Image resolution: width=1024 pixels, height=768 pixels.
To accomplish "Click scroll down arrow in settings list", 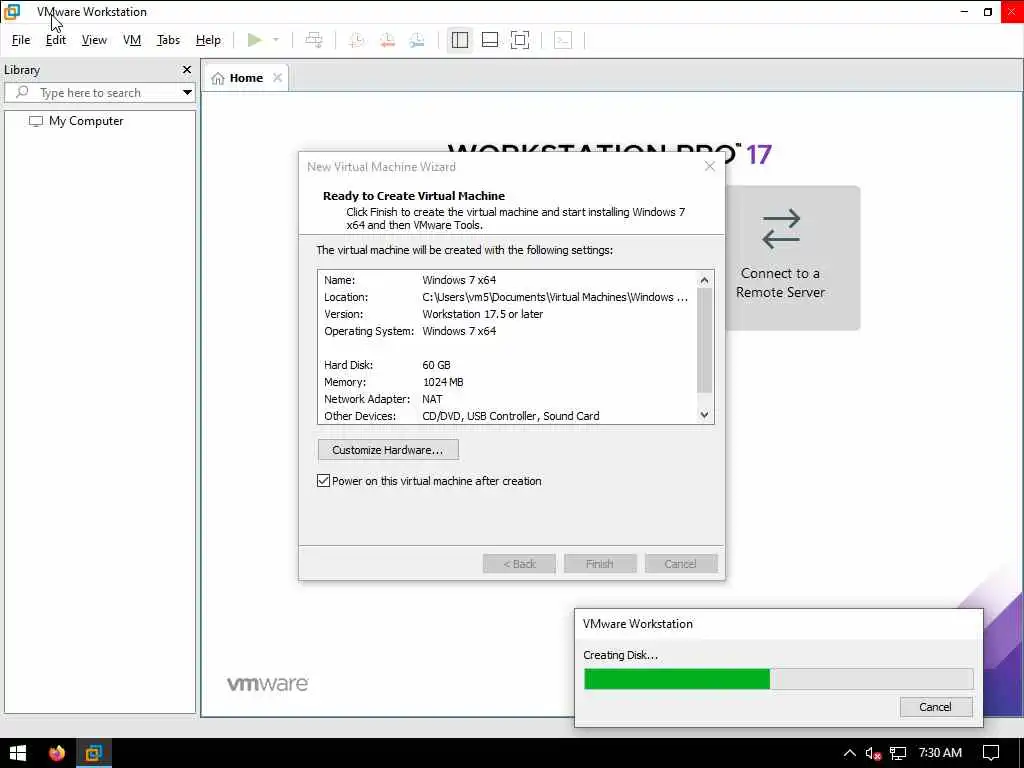I will click(704, 415).
